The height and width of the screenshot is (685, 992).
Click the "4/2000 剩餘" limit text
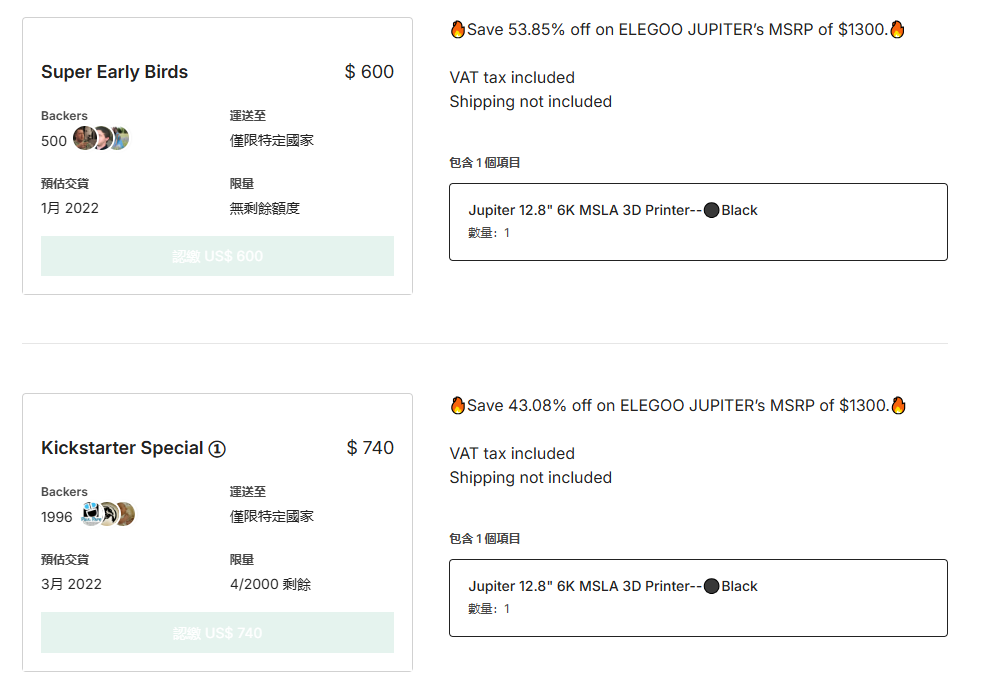click(270, 584)
